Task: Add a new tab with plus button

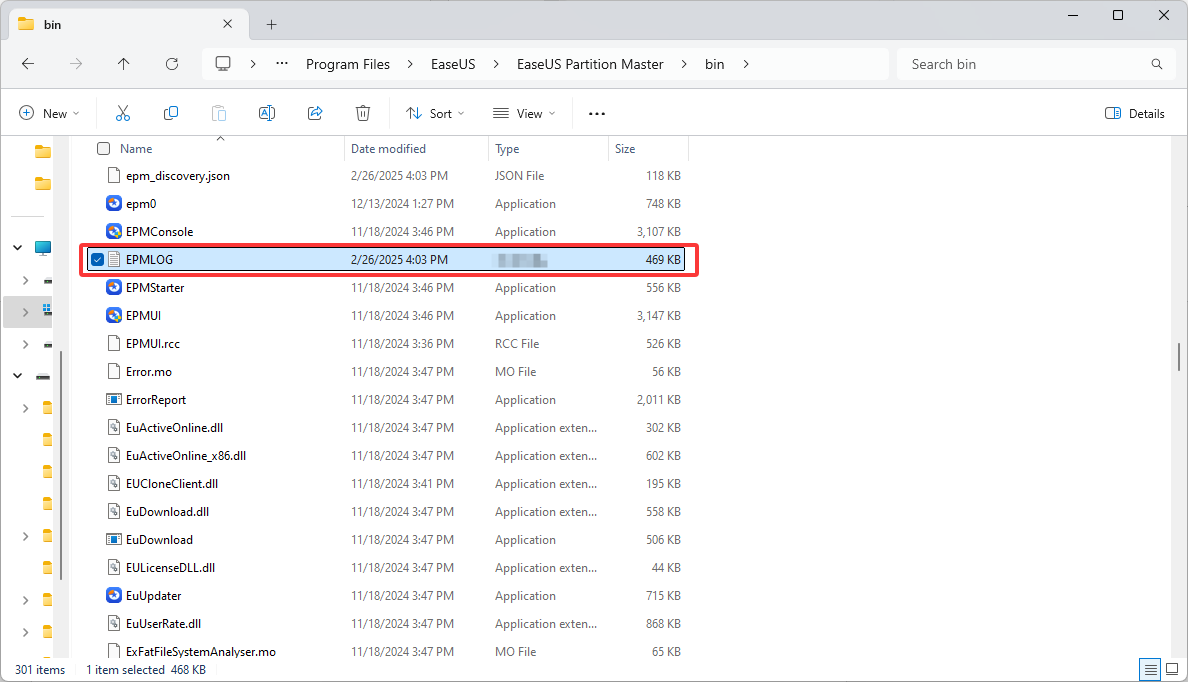Action: tap(271, 25)
